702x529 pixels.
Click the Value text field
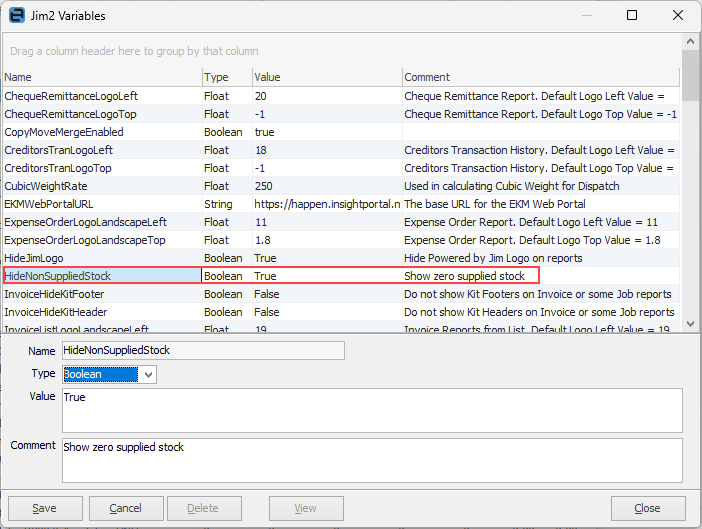(371, 410)
